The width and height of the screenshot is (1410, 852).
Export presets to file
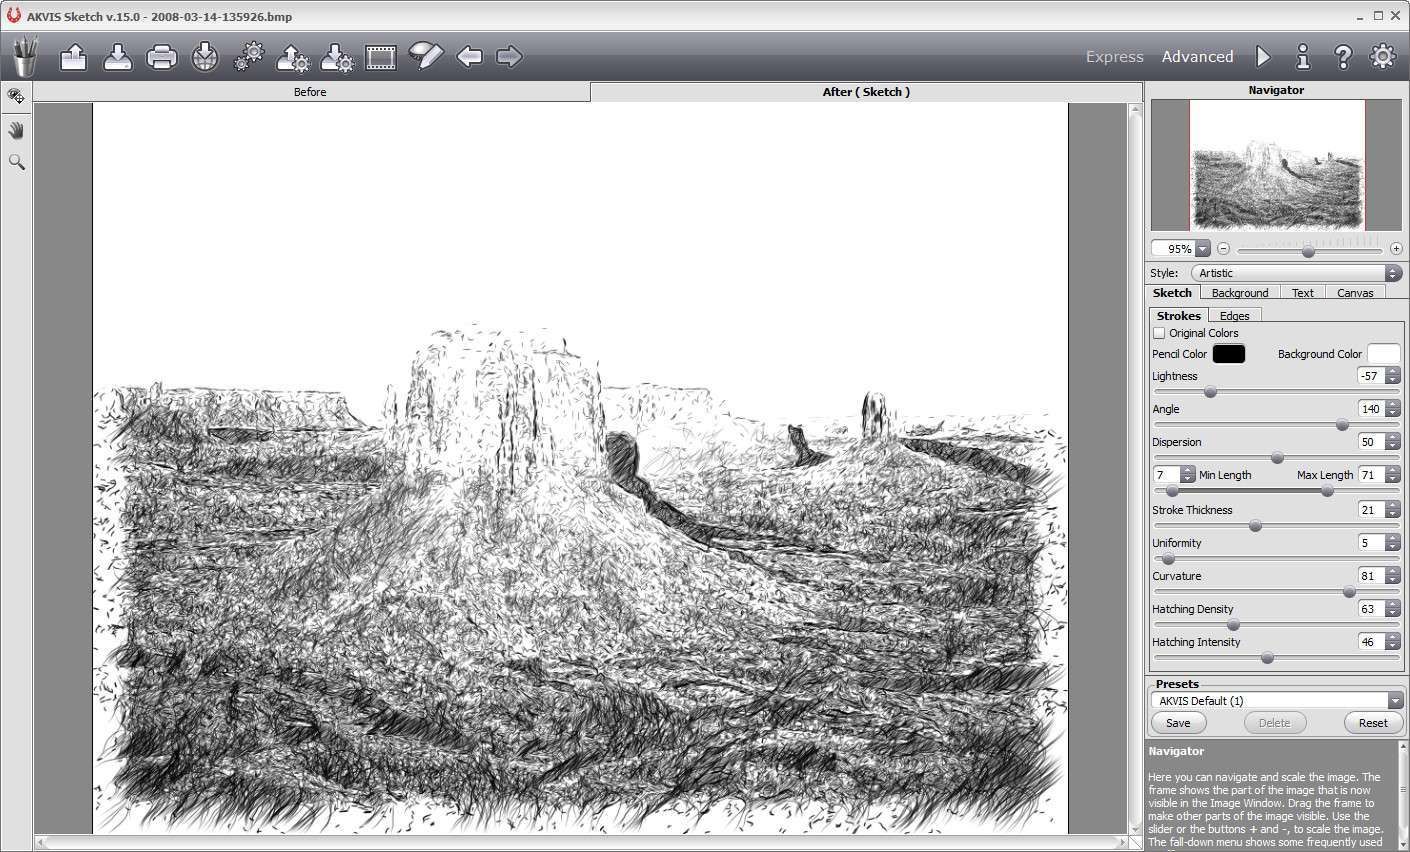[337, 56]
